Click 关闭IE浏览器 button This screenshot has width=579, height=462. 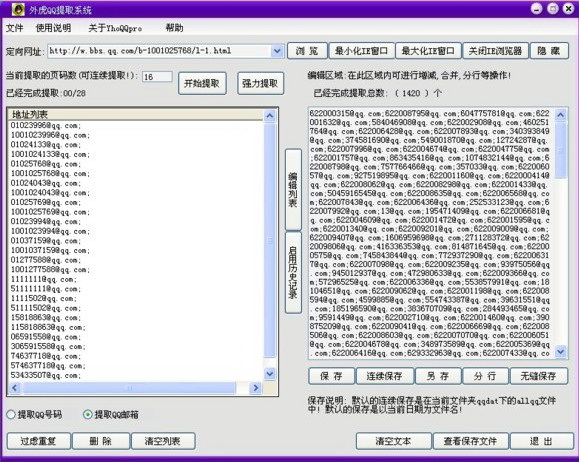(495, 51)
